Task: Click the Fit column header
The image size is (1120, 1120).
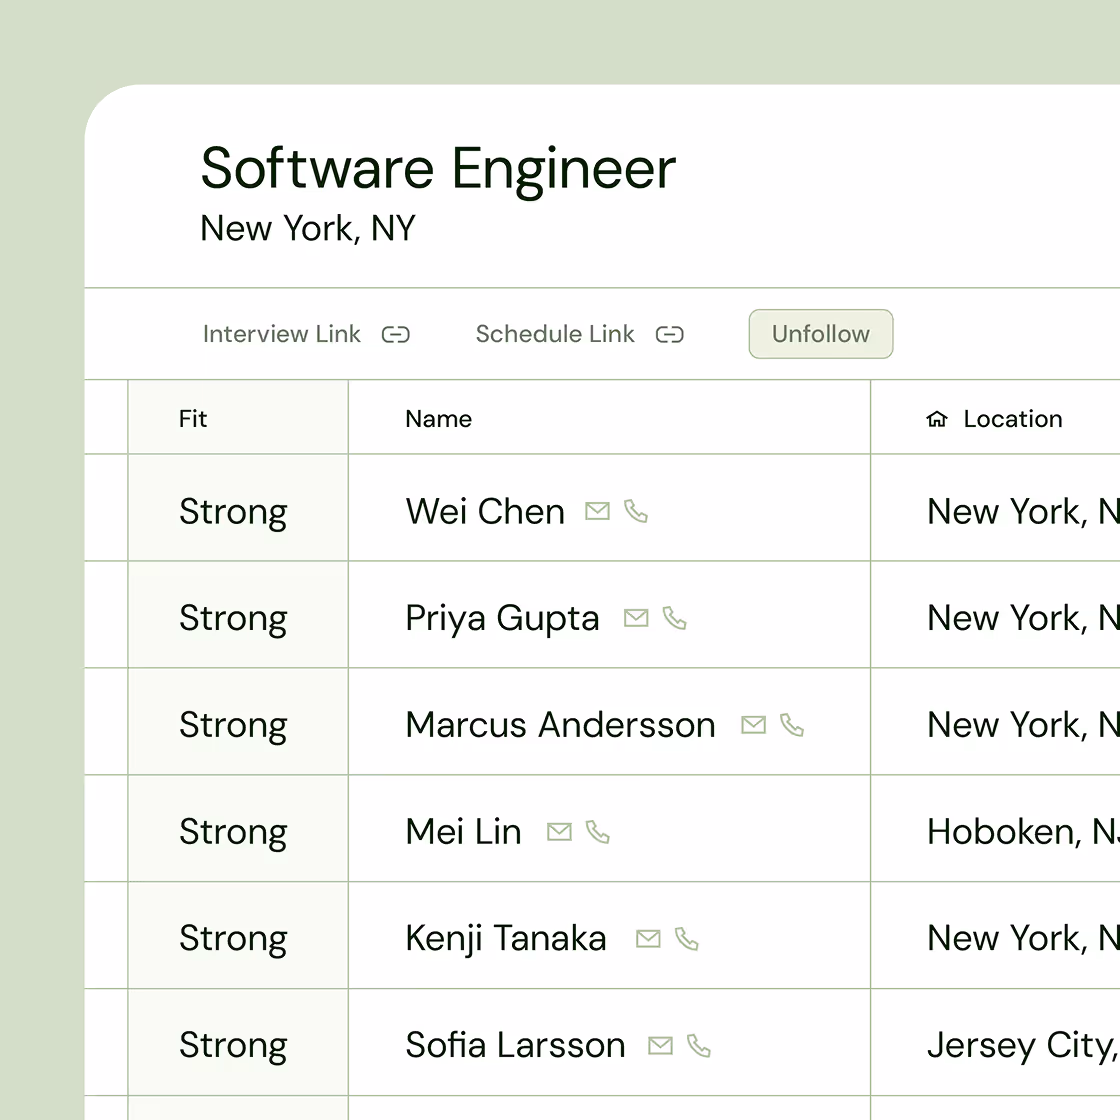Action: point(193,418)
